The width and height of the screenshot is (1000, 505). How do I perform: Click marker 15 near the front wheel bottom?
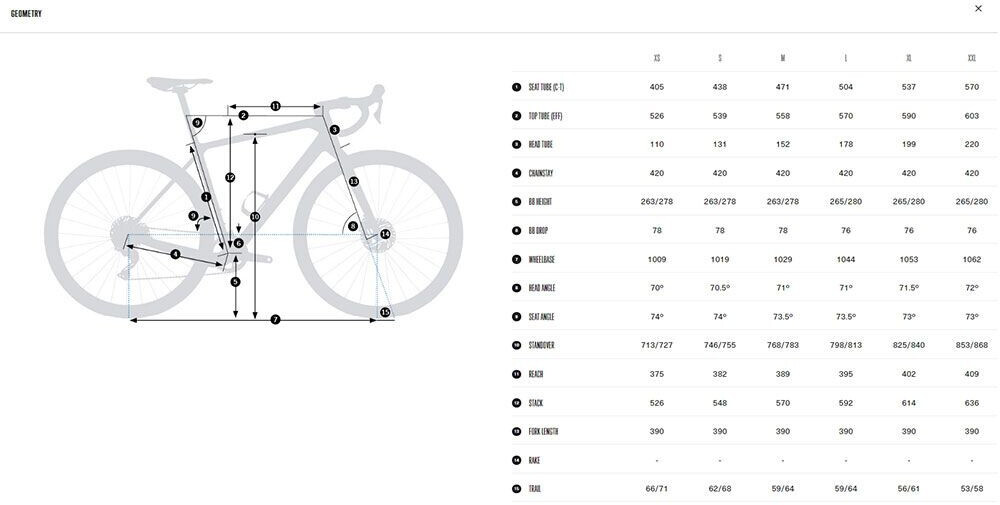point(385,313)
